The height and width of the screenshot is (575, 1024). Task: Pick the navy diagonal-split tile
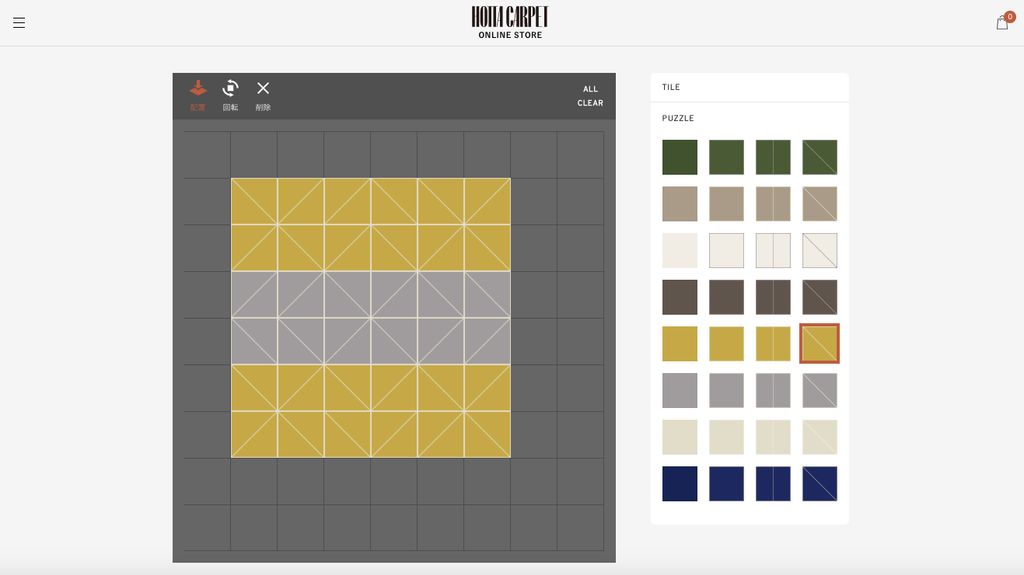pyautogui.click(x=819, y=484)
